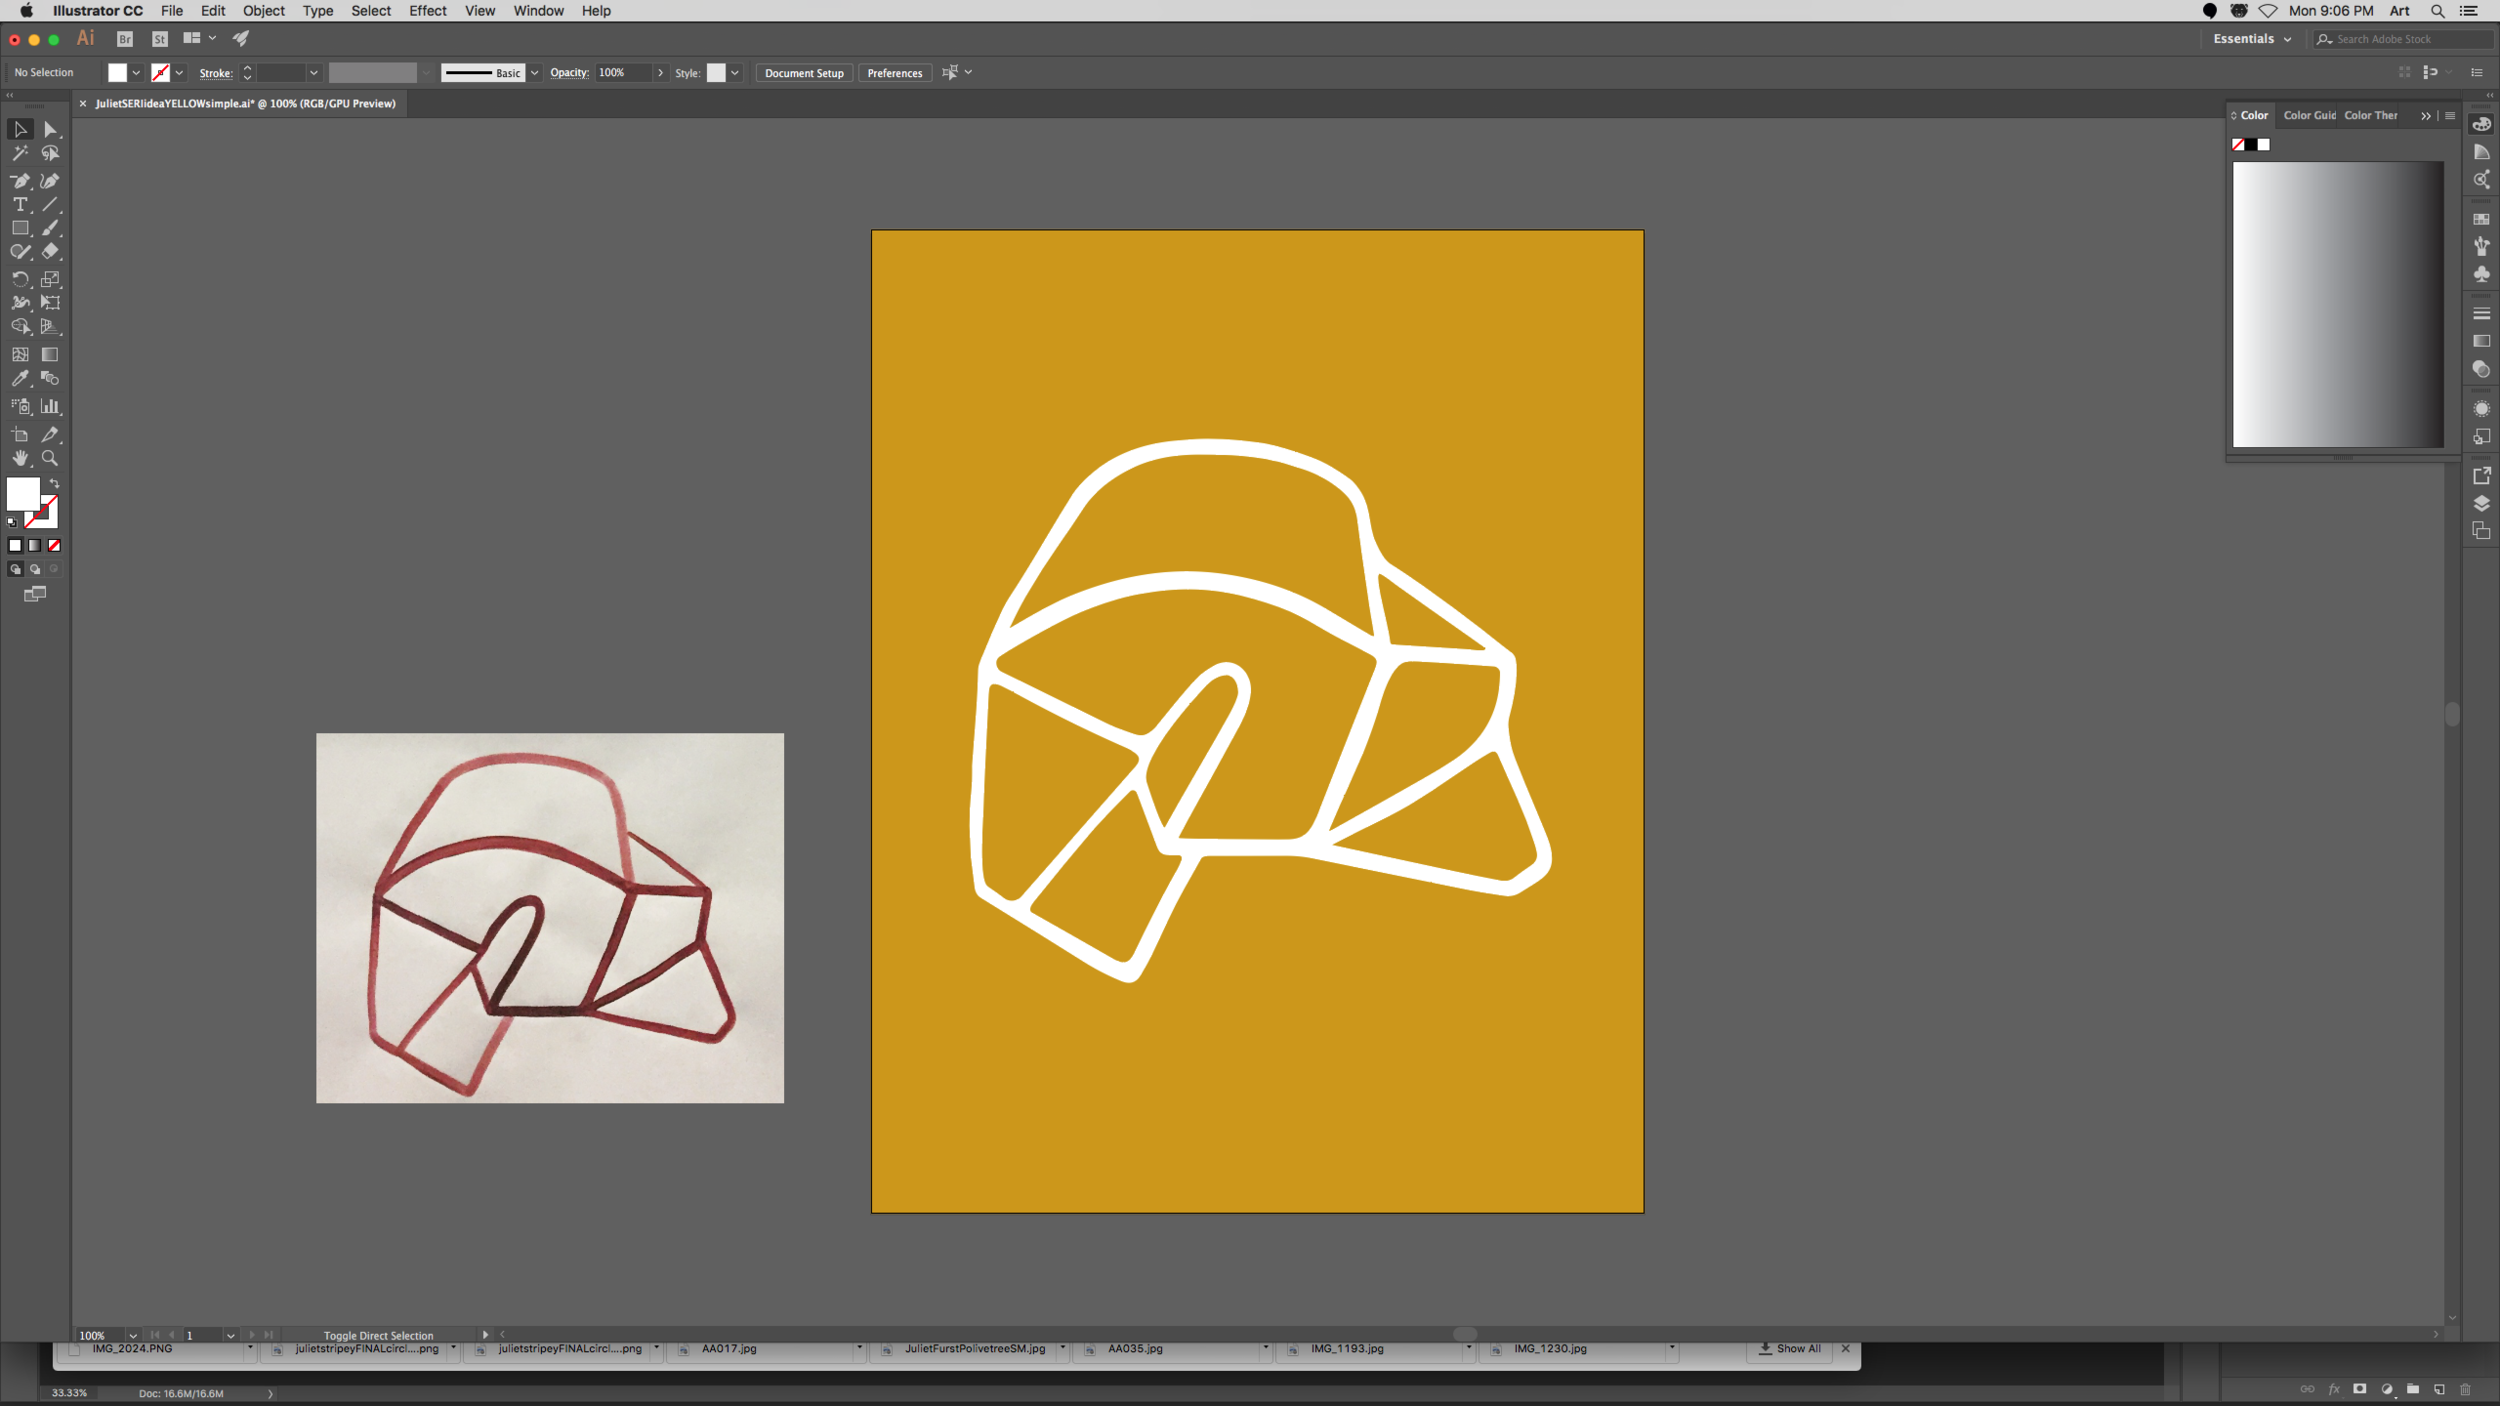This screenshot has width=2500, height=1406.
Task: Open the Brushes panel icon in dock
Action: pyautogui.click(x=2481, y=246)
